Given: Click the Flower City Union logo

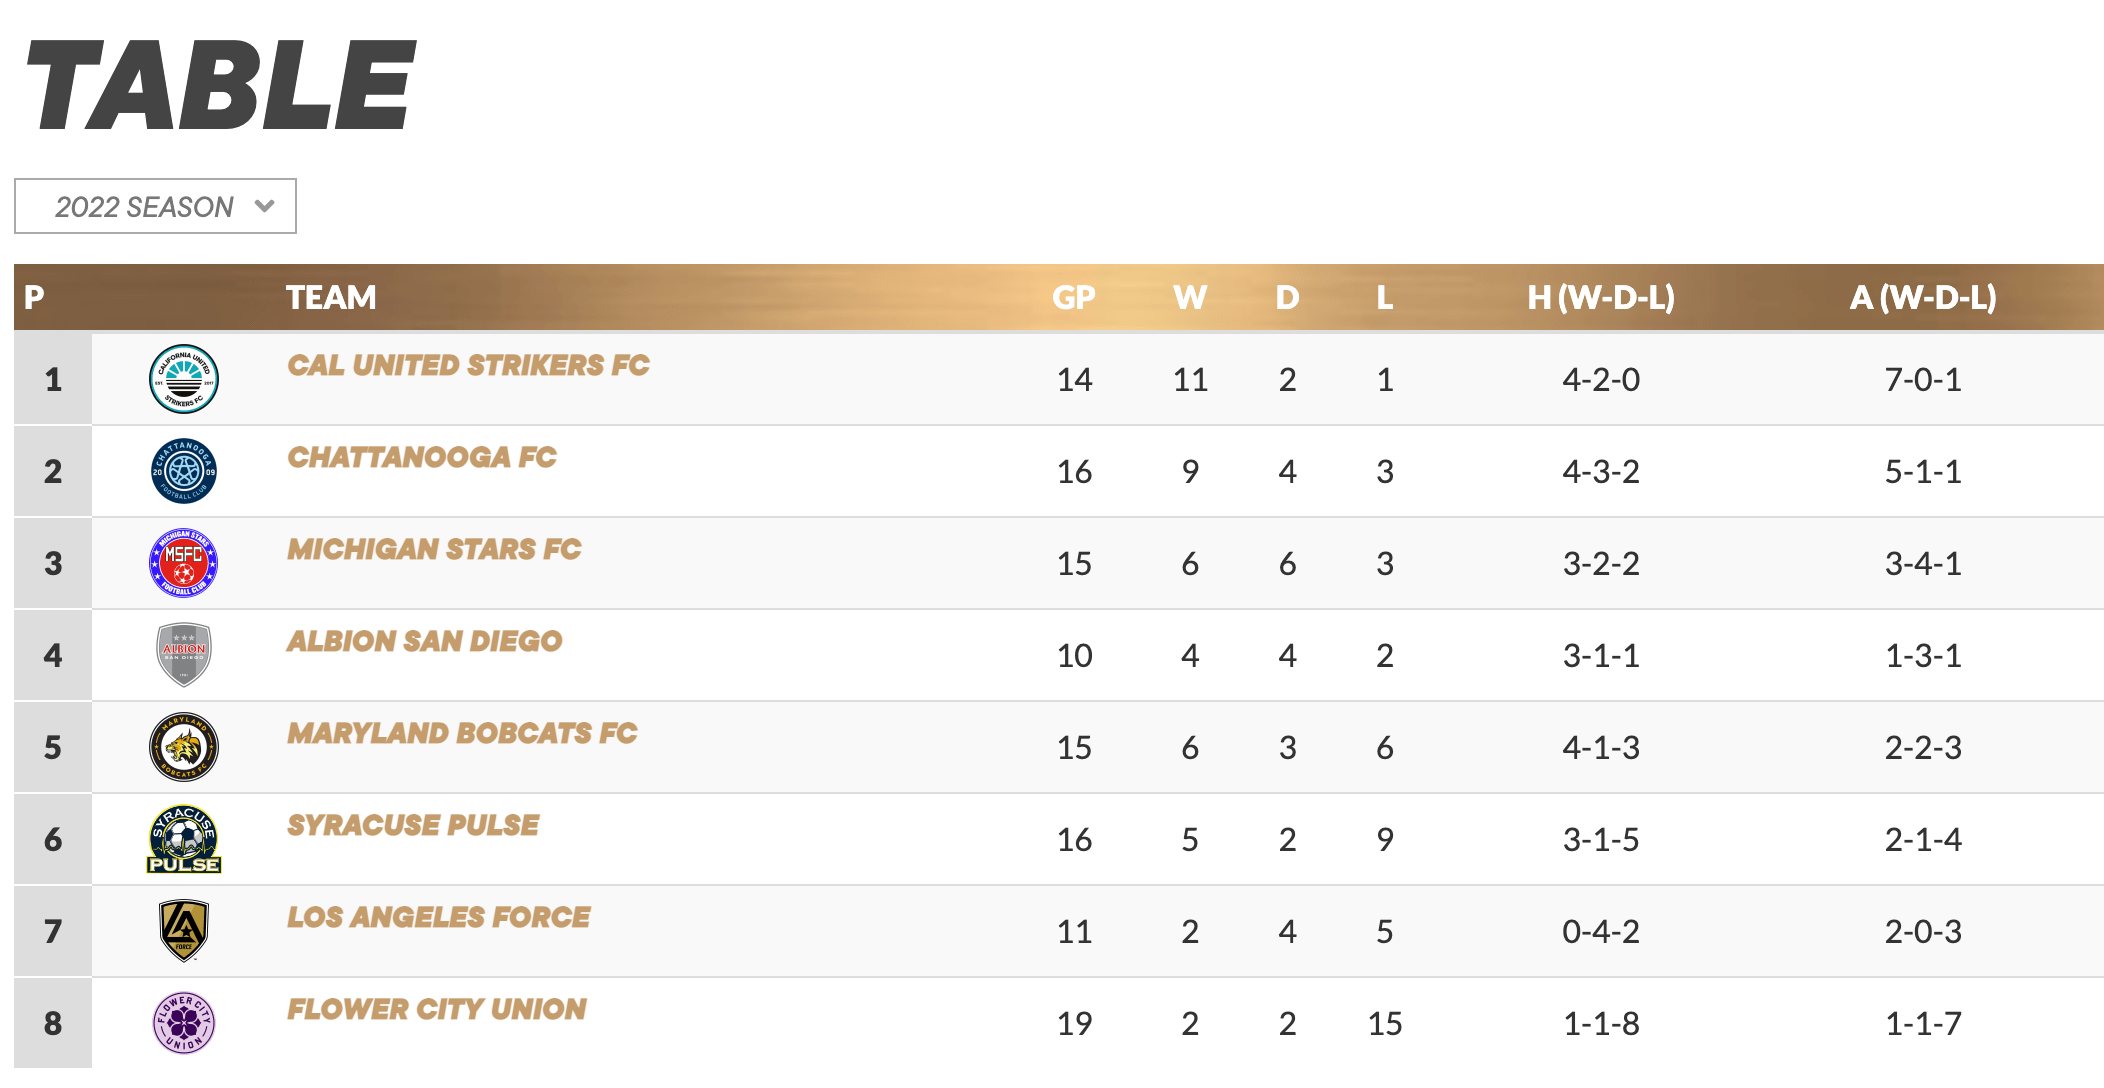Looking at the screenshot, I should pos(184,1022).
